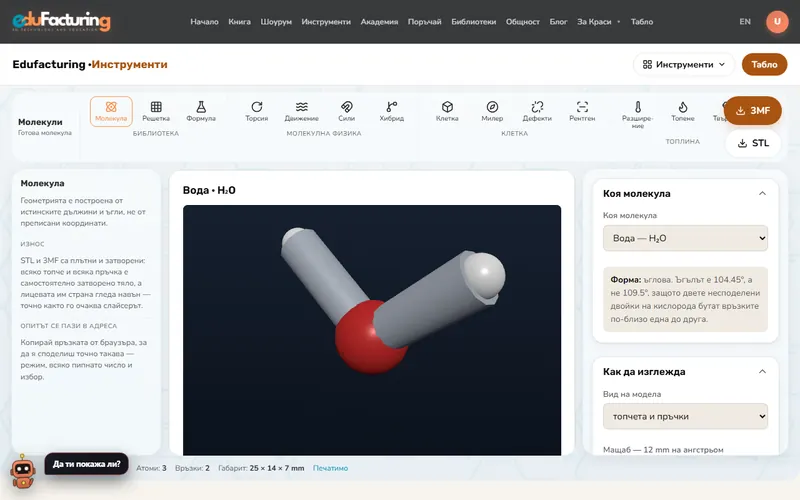
Task: Click the orange Табло button
Action: (x=764, y=64)
